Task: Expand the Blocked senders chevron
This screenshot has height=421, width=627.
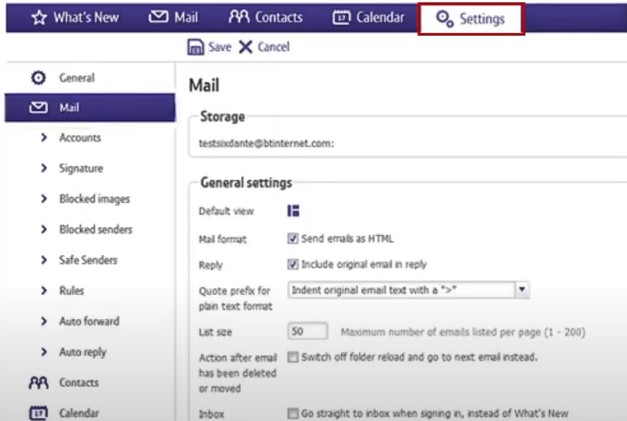Action: pyautogui.click(x=44, y=229)
